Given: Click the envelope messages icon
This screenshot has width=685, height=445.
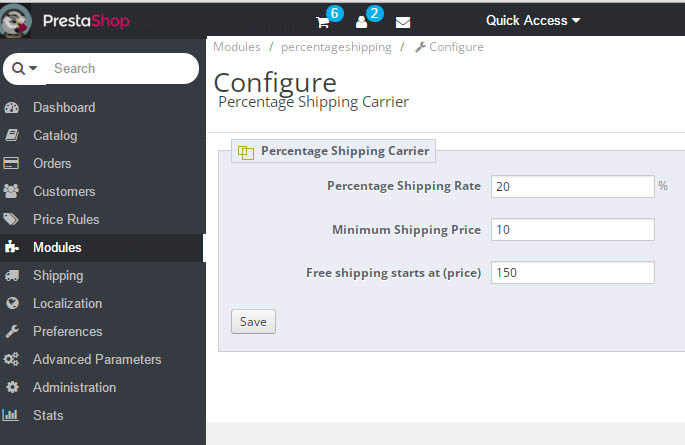Looking at the screenshot, I should click(402, 22).
